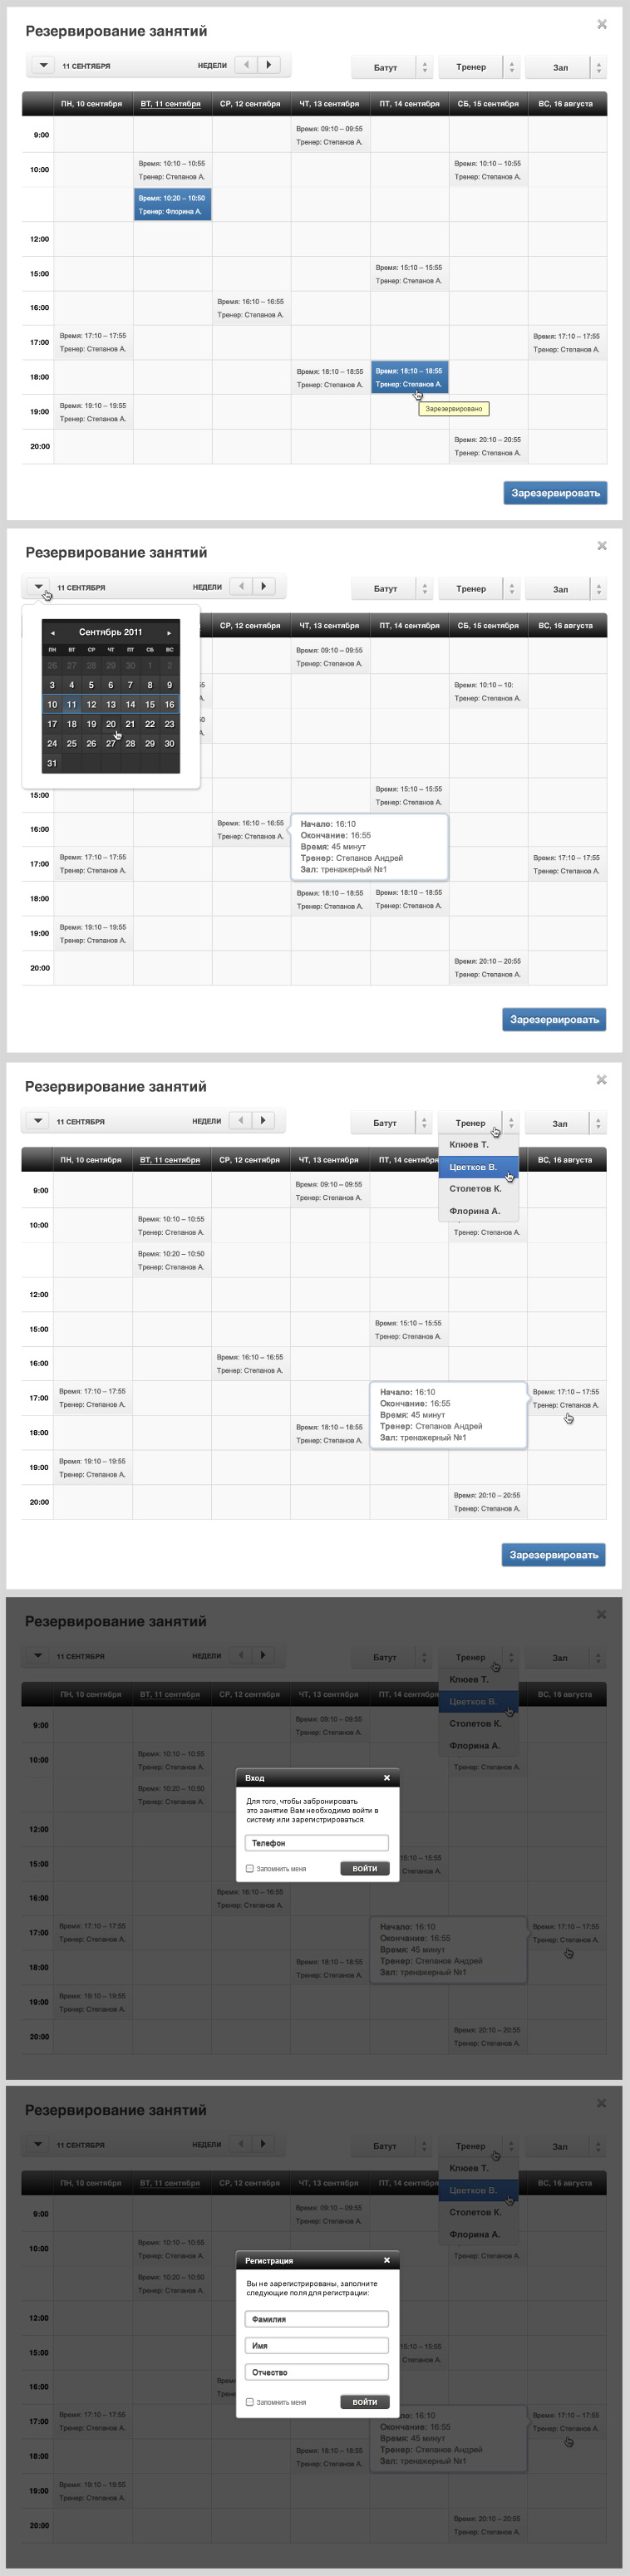Choose Цветков В. in the undimmed trainer list
630x2576 pixels.
(x=478, y=1167)
